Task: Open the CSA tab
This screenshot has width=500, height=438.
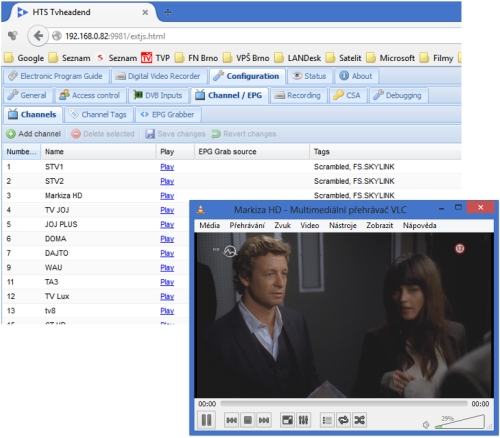Action: coord(347,95)
